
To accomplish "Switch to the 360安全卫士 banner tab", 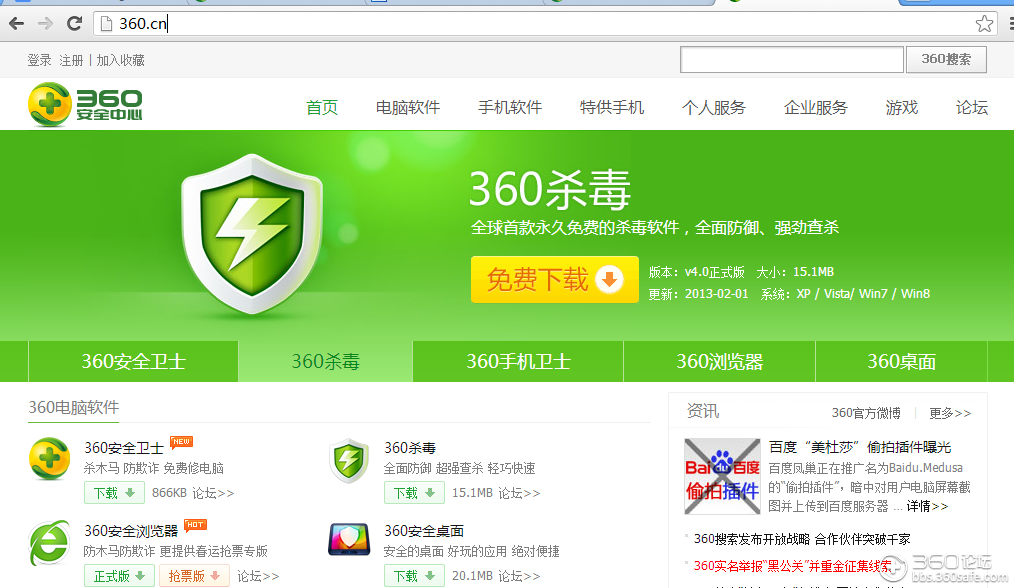I will [133, 361].
